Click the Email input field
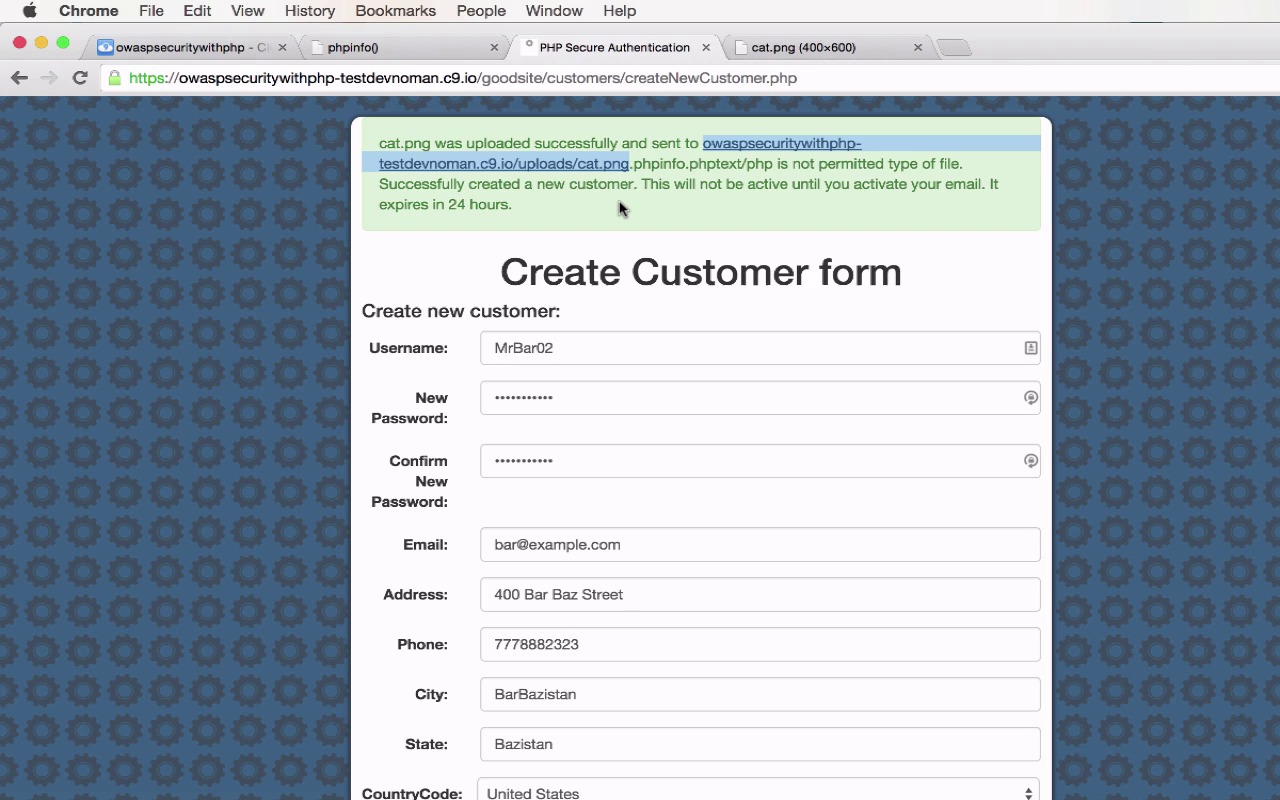1280x800 pixels. (x=760, y=545)
